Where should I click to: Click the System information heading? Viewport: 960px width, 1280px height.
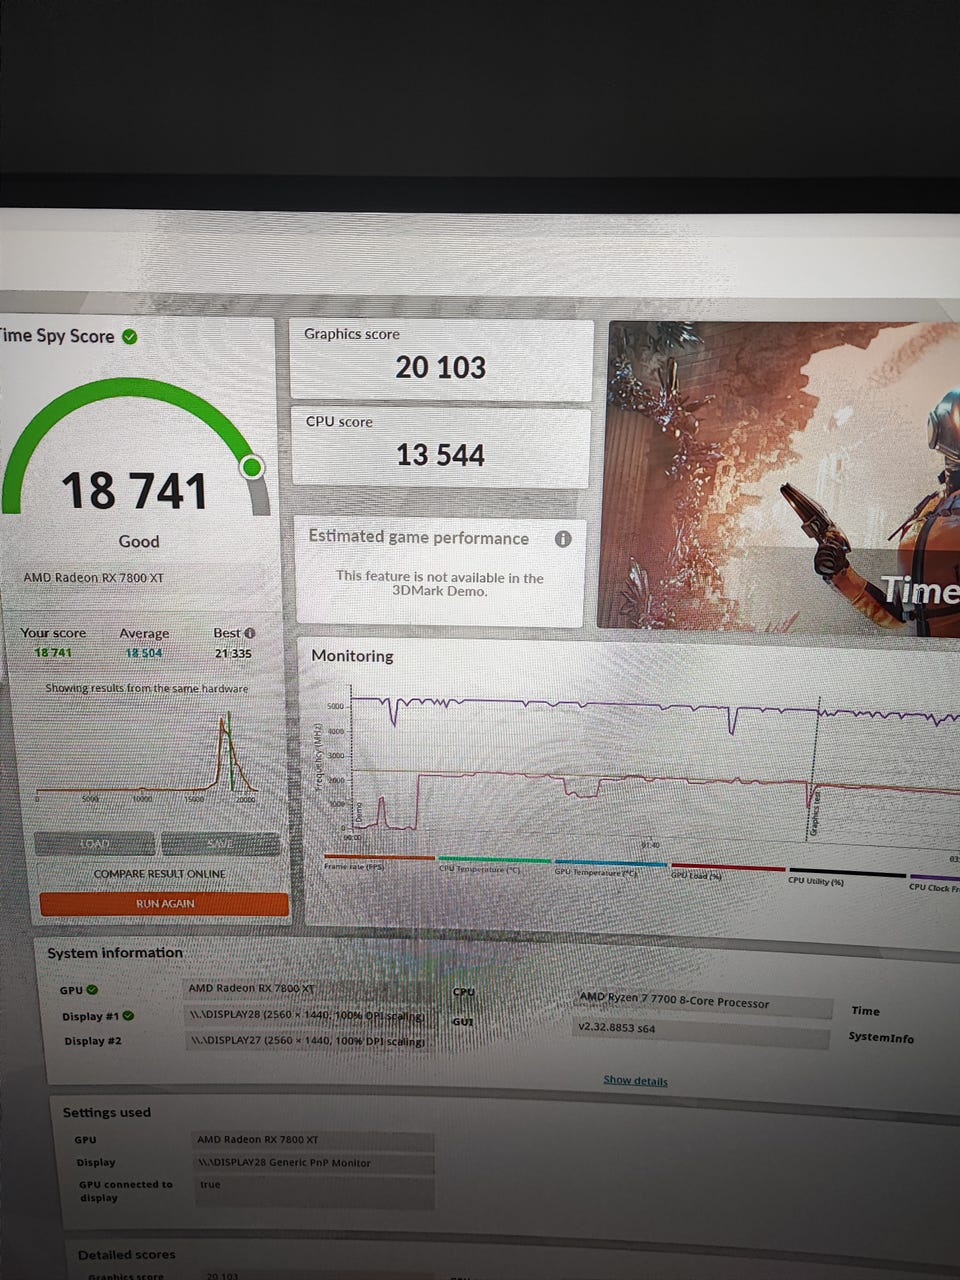click(115, 953)
